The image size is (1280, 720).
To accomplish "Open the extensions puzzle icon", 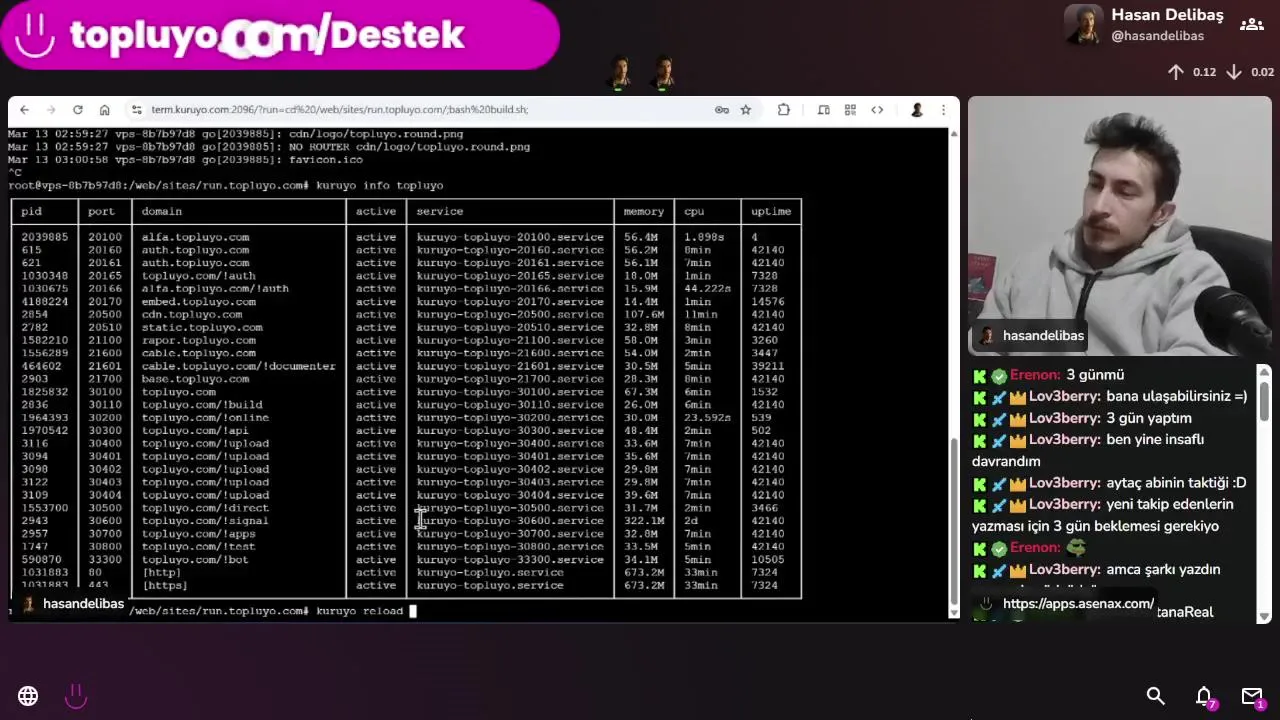I will (784, 110).
